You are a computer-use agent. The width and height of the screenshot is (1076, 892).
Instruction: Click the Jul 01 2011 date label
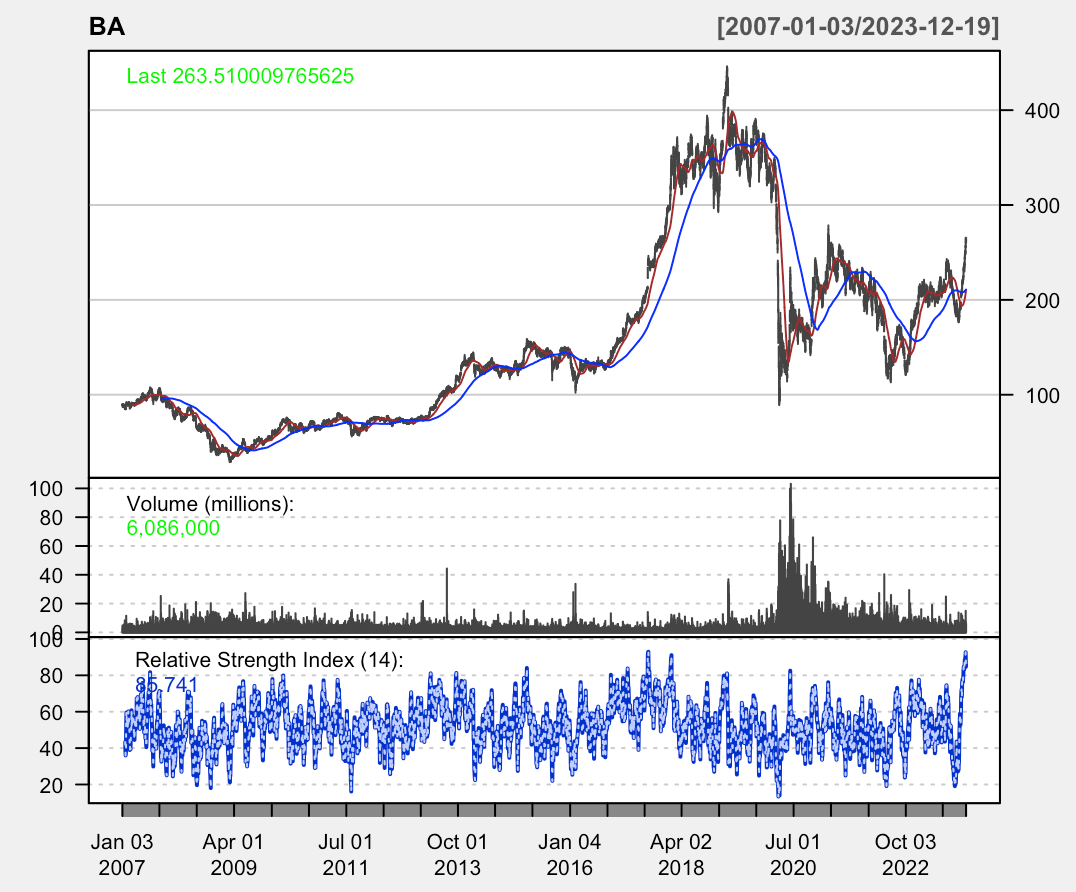tap(346, 855)
